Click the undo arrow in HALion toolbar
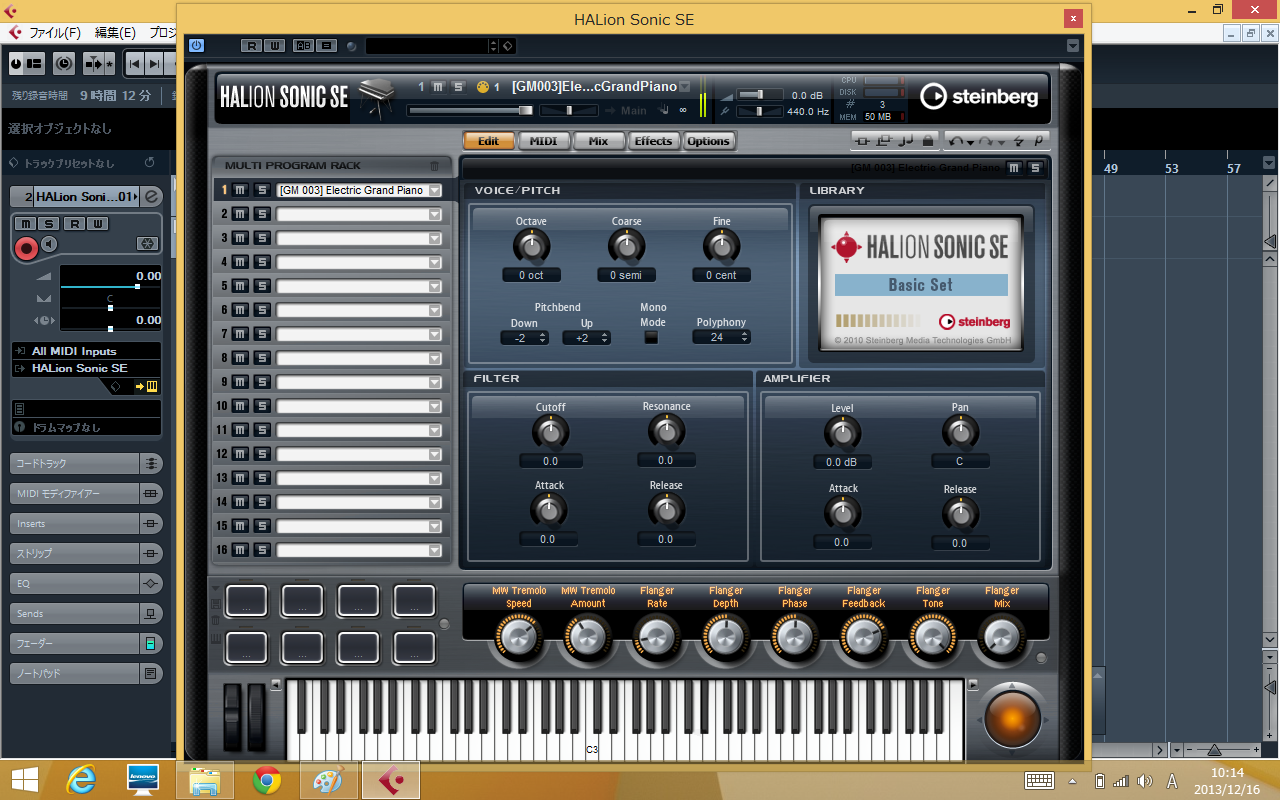Viewport: 1280px width, 800px height. [958, 142]
